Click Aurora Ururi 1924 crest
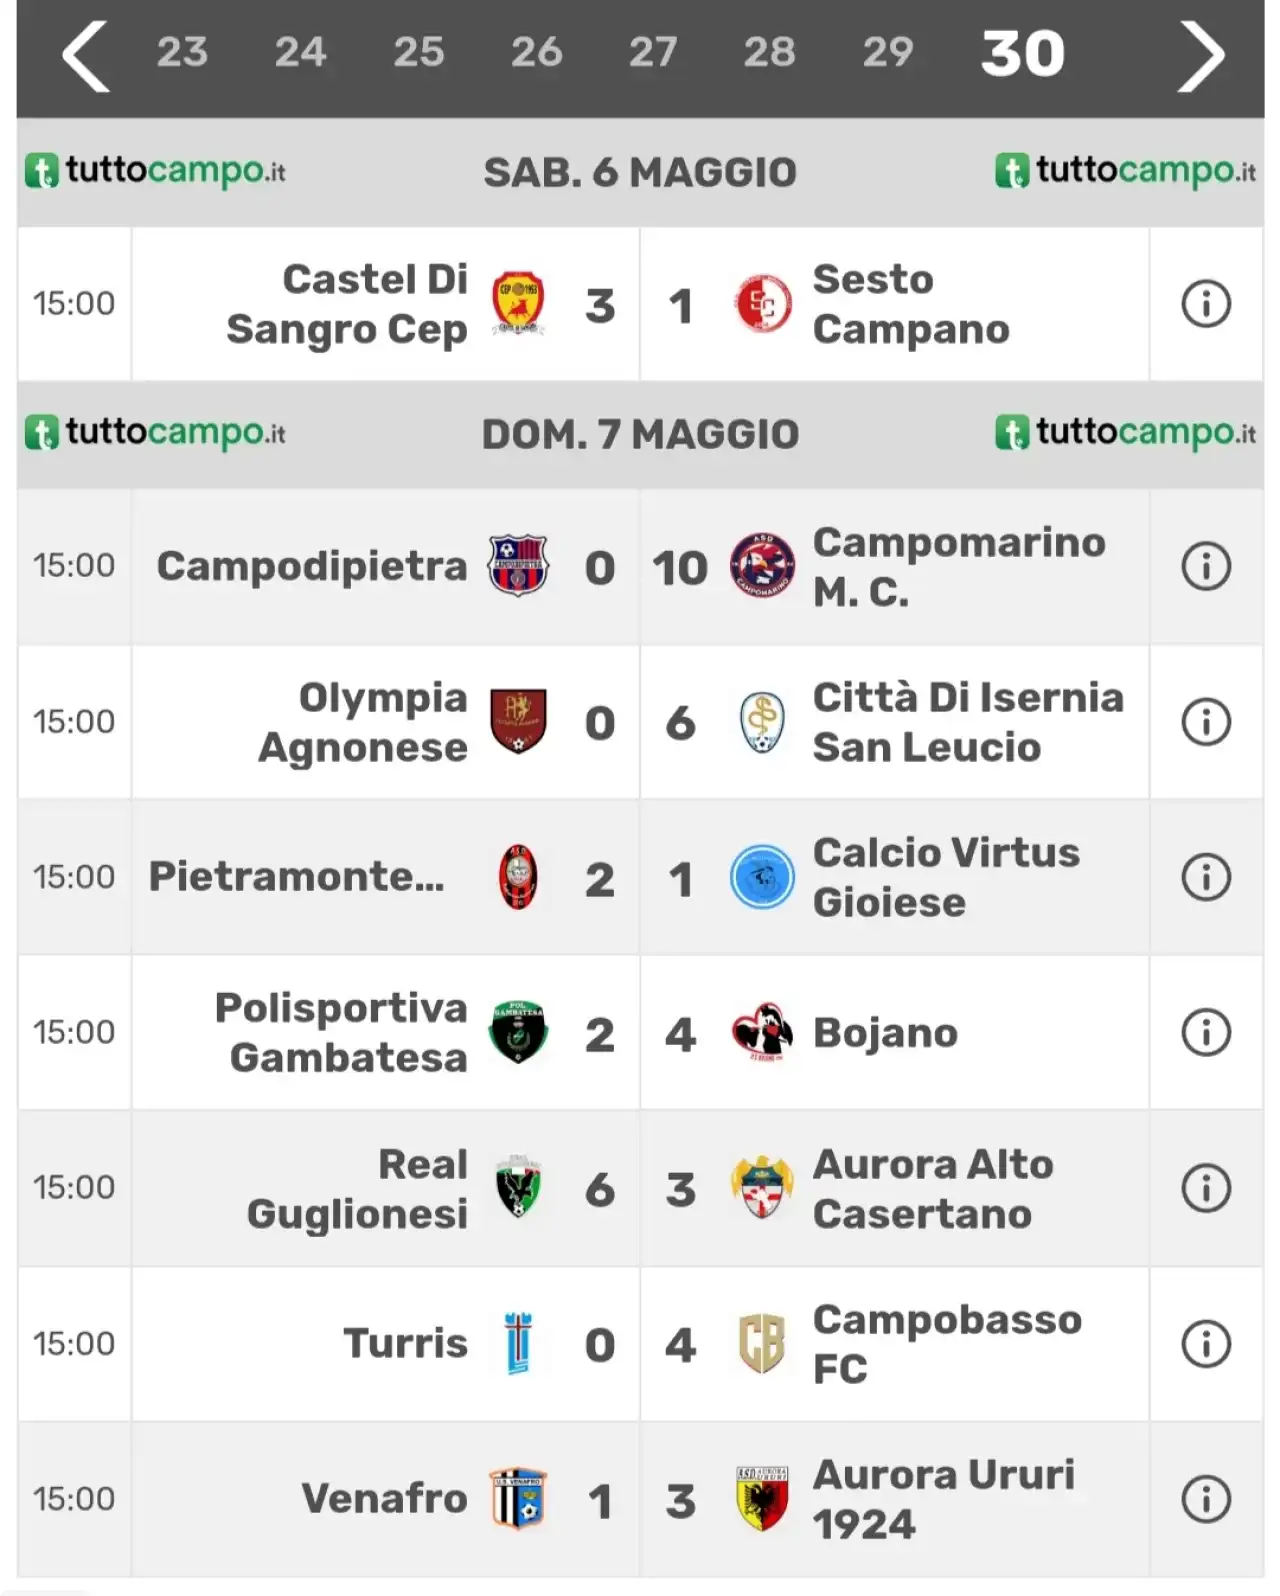 762,1499
